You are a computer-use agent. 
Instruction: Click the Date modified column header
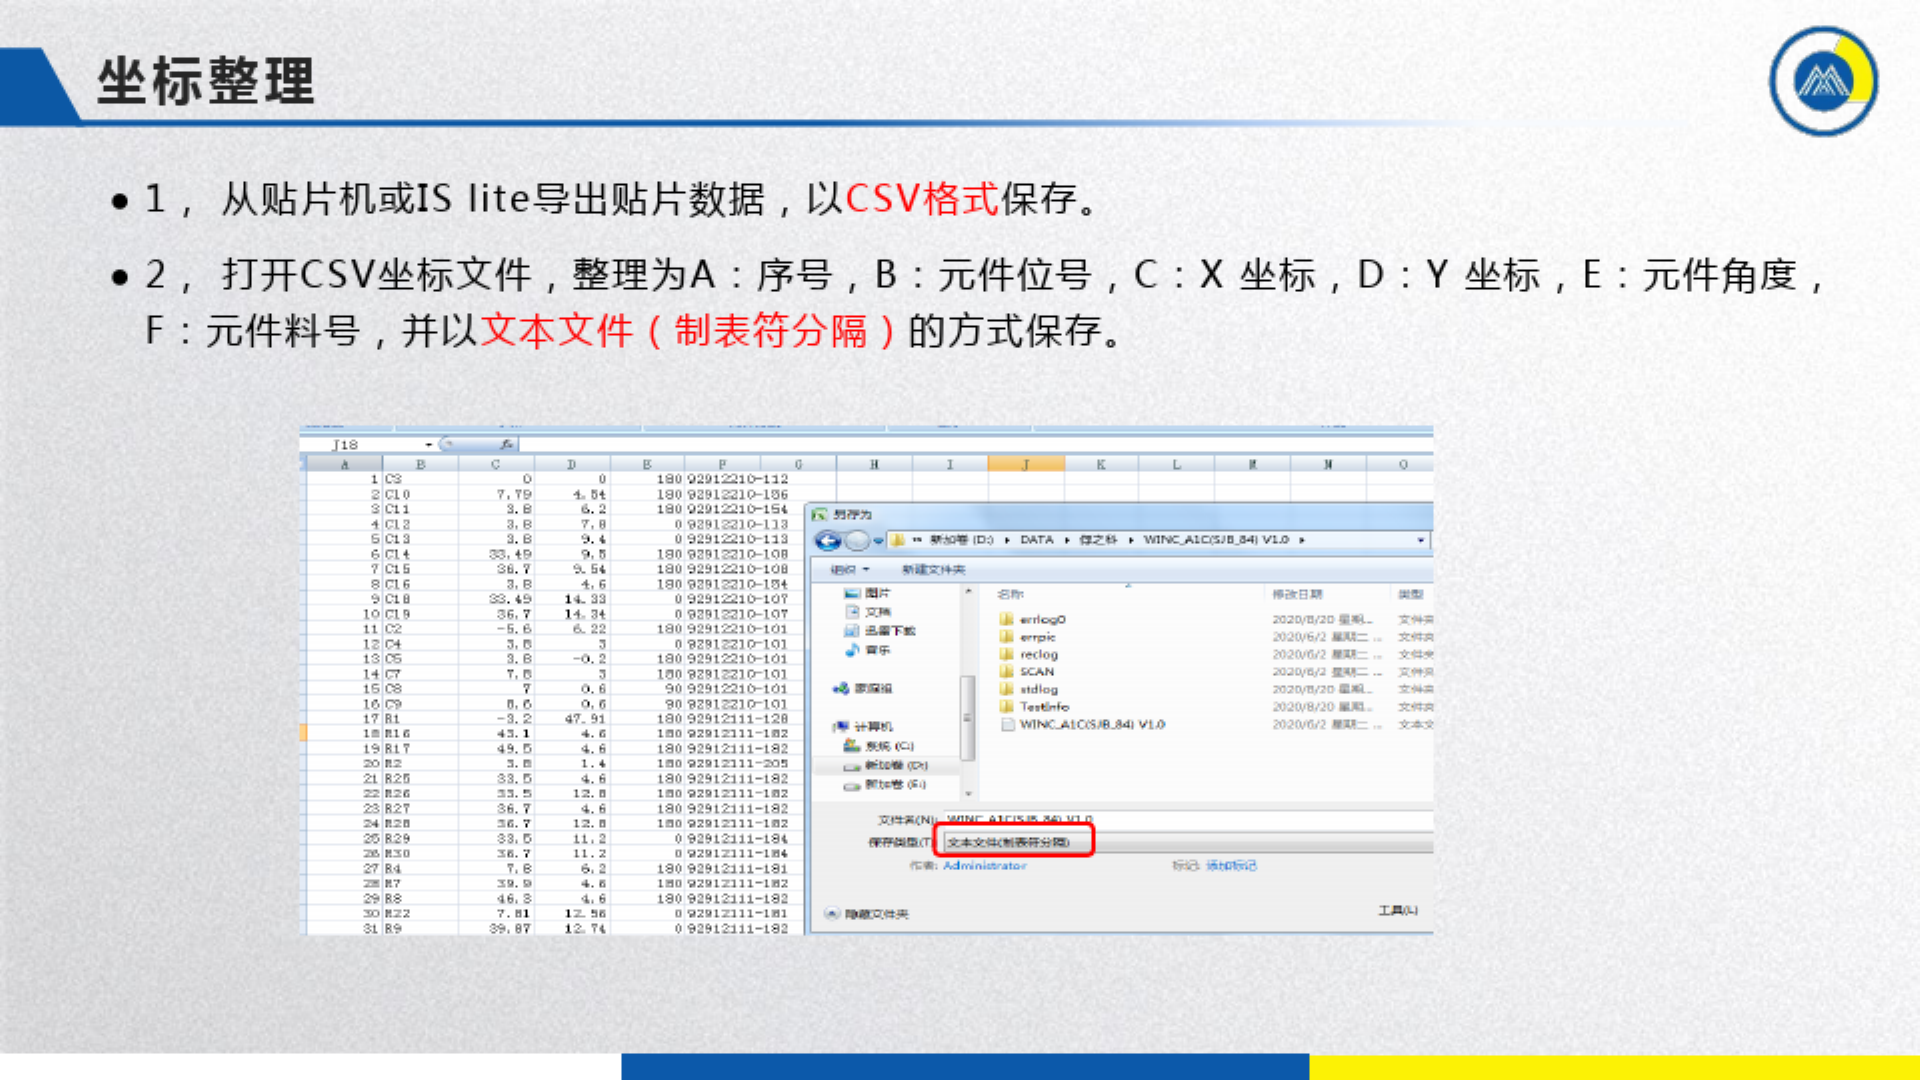click(1297, 594)
